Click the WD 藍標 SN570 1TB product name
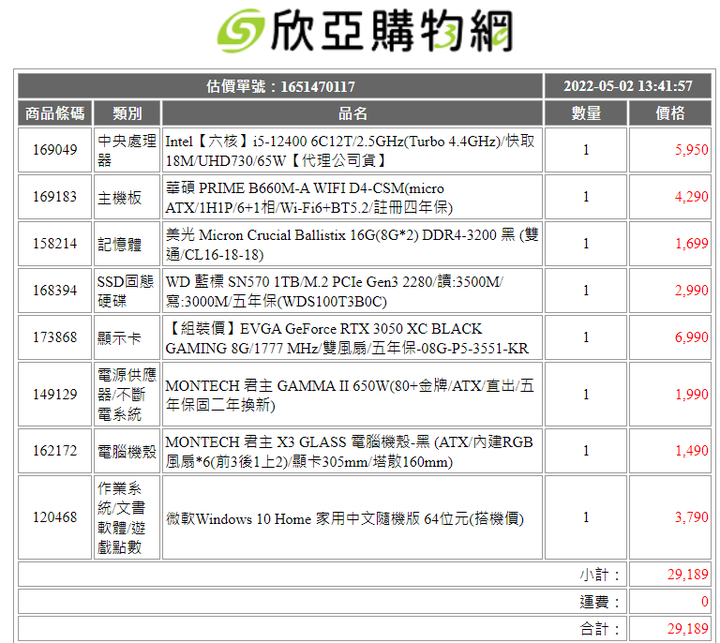The image size is (720, 643). [x=334, y=291]
